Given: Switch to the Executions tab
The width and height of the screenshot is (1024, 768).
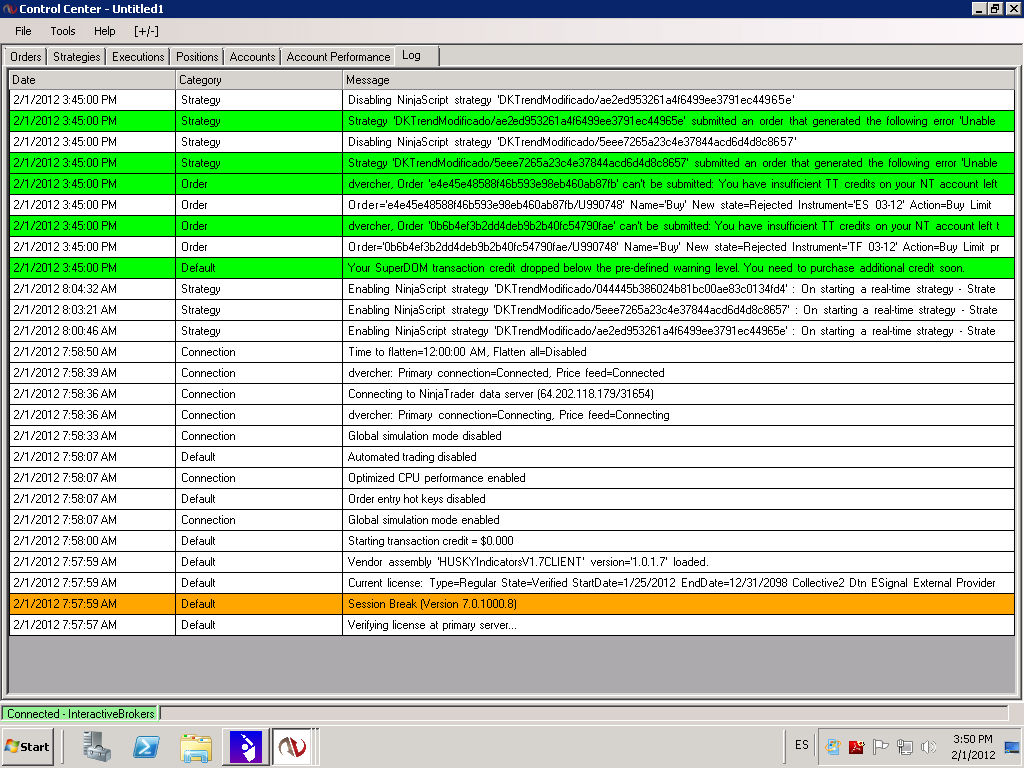Looking at the screenshot, I should coord(138,57).
